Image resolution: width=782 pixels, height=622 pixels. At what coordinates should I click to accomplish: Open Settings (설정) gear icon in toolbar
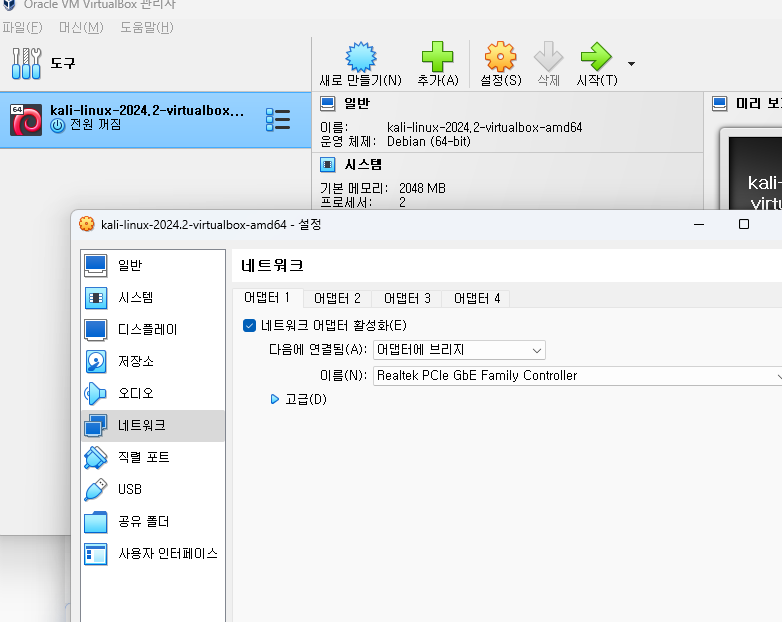pos(500,56)
